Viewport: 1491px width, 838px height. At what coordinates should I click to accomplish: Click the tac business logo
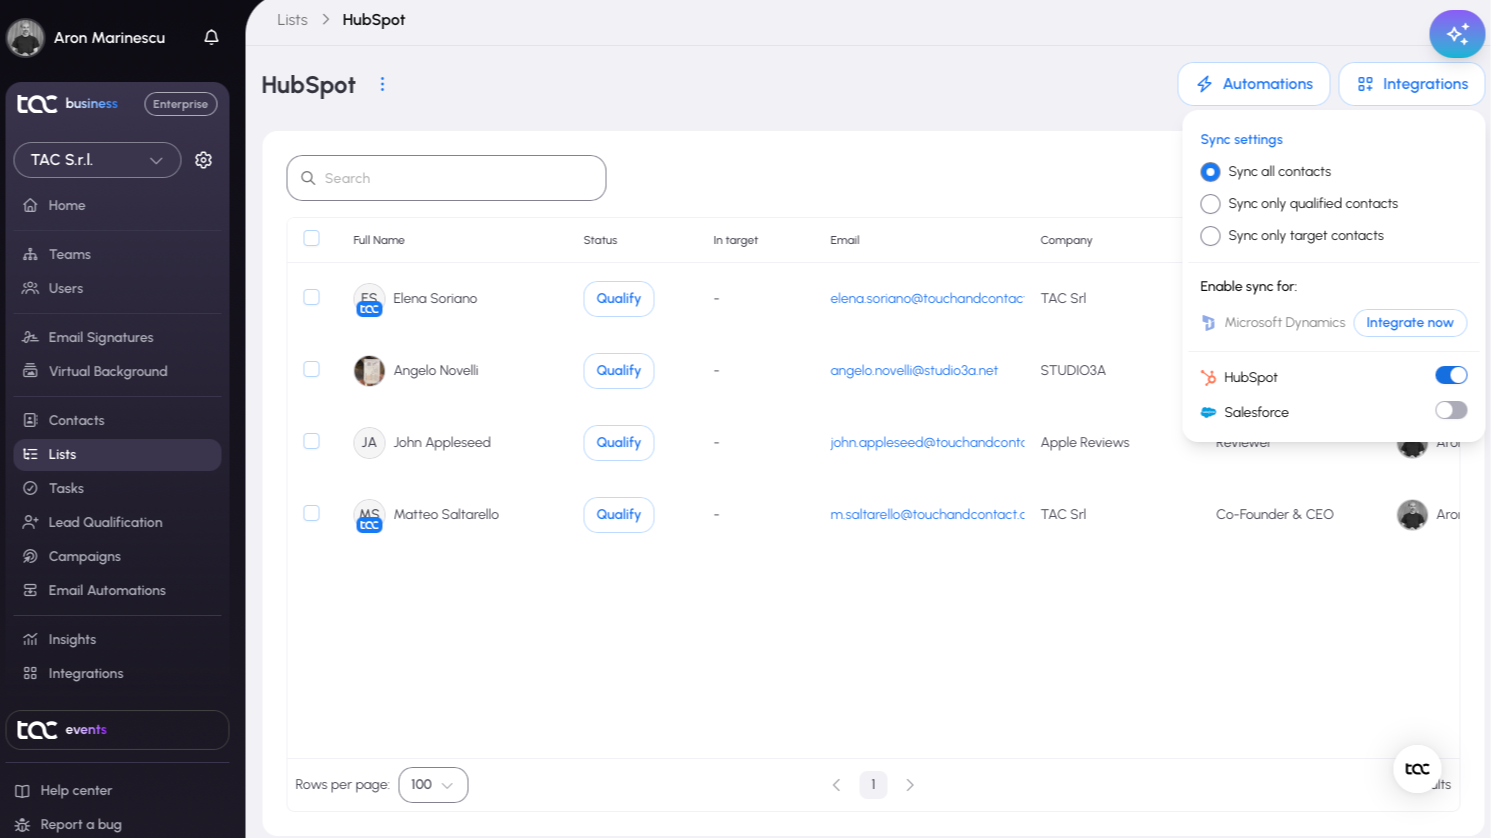tap(67, 104)
